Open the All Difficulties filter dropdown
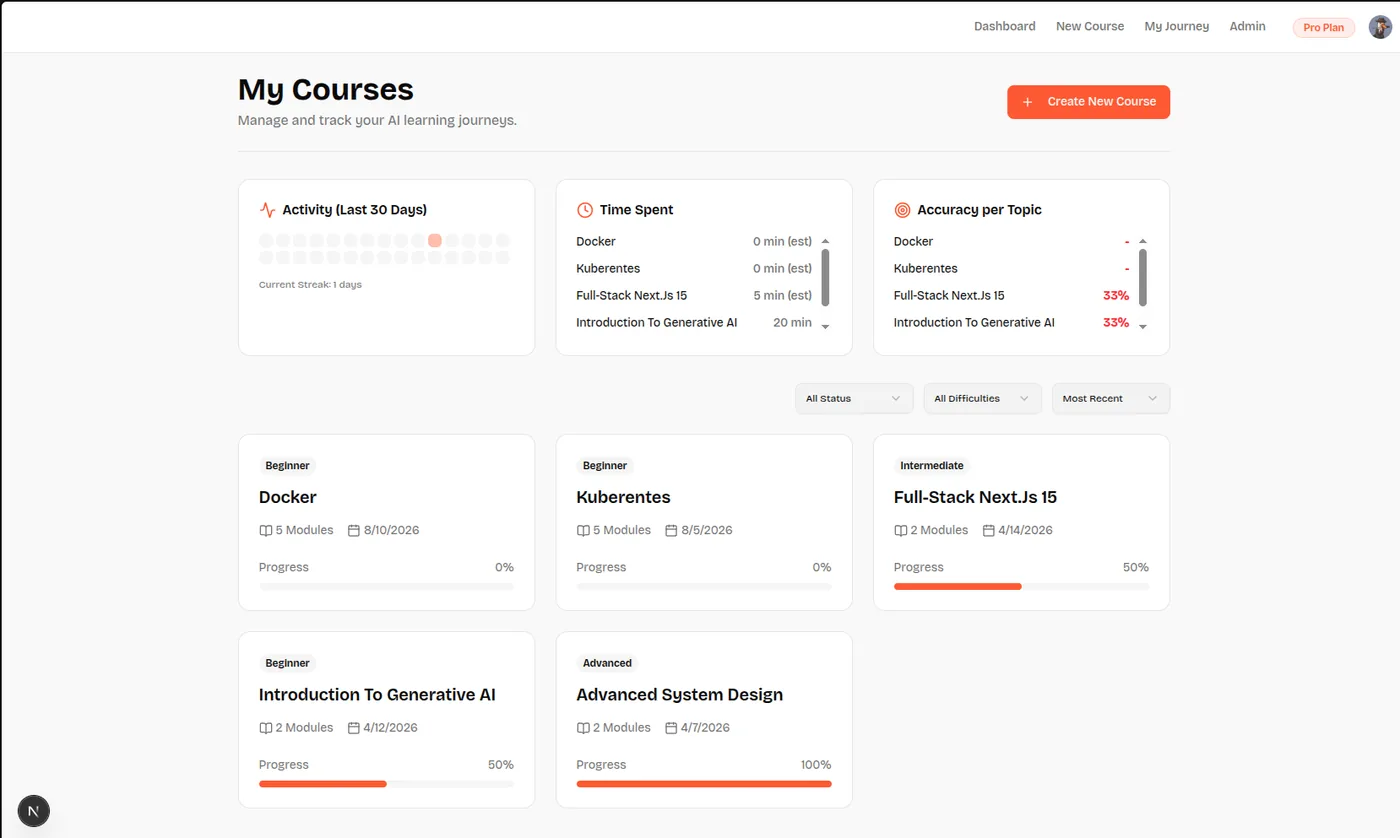Image resolution: width=1400 pixels, height=838 pixels. (982, 398)
